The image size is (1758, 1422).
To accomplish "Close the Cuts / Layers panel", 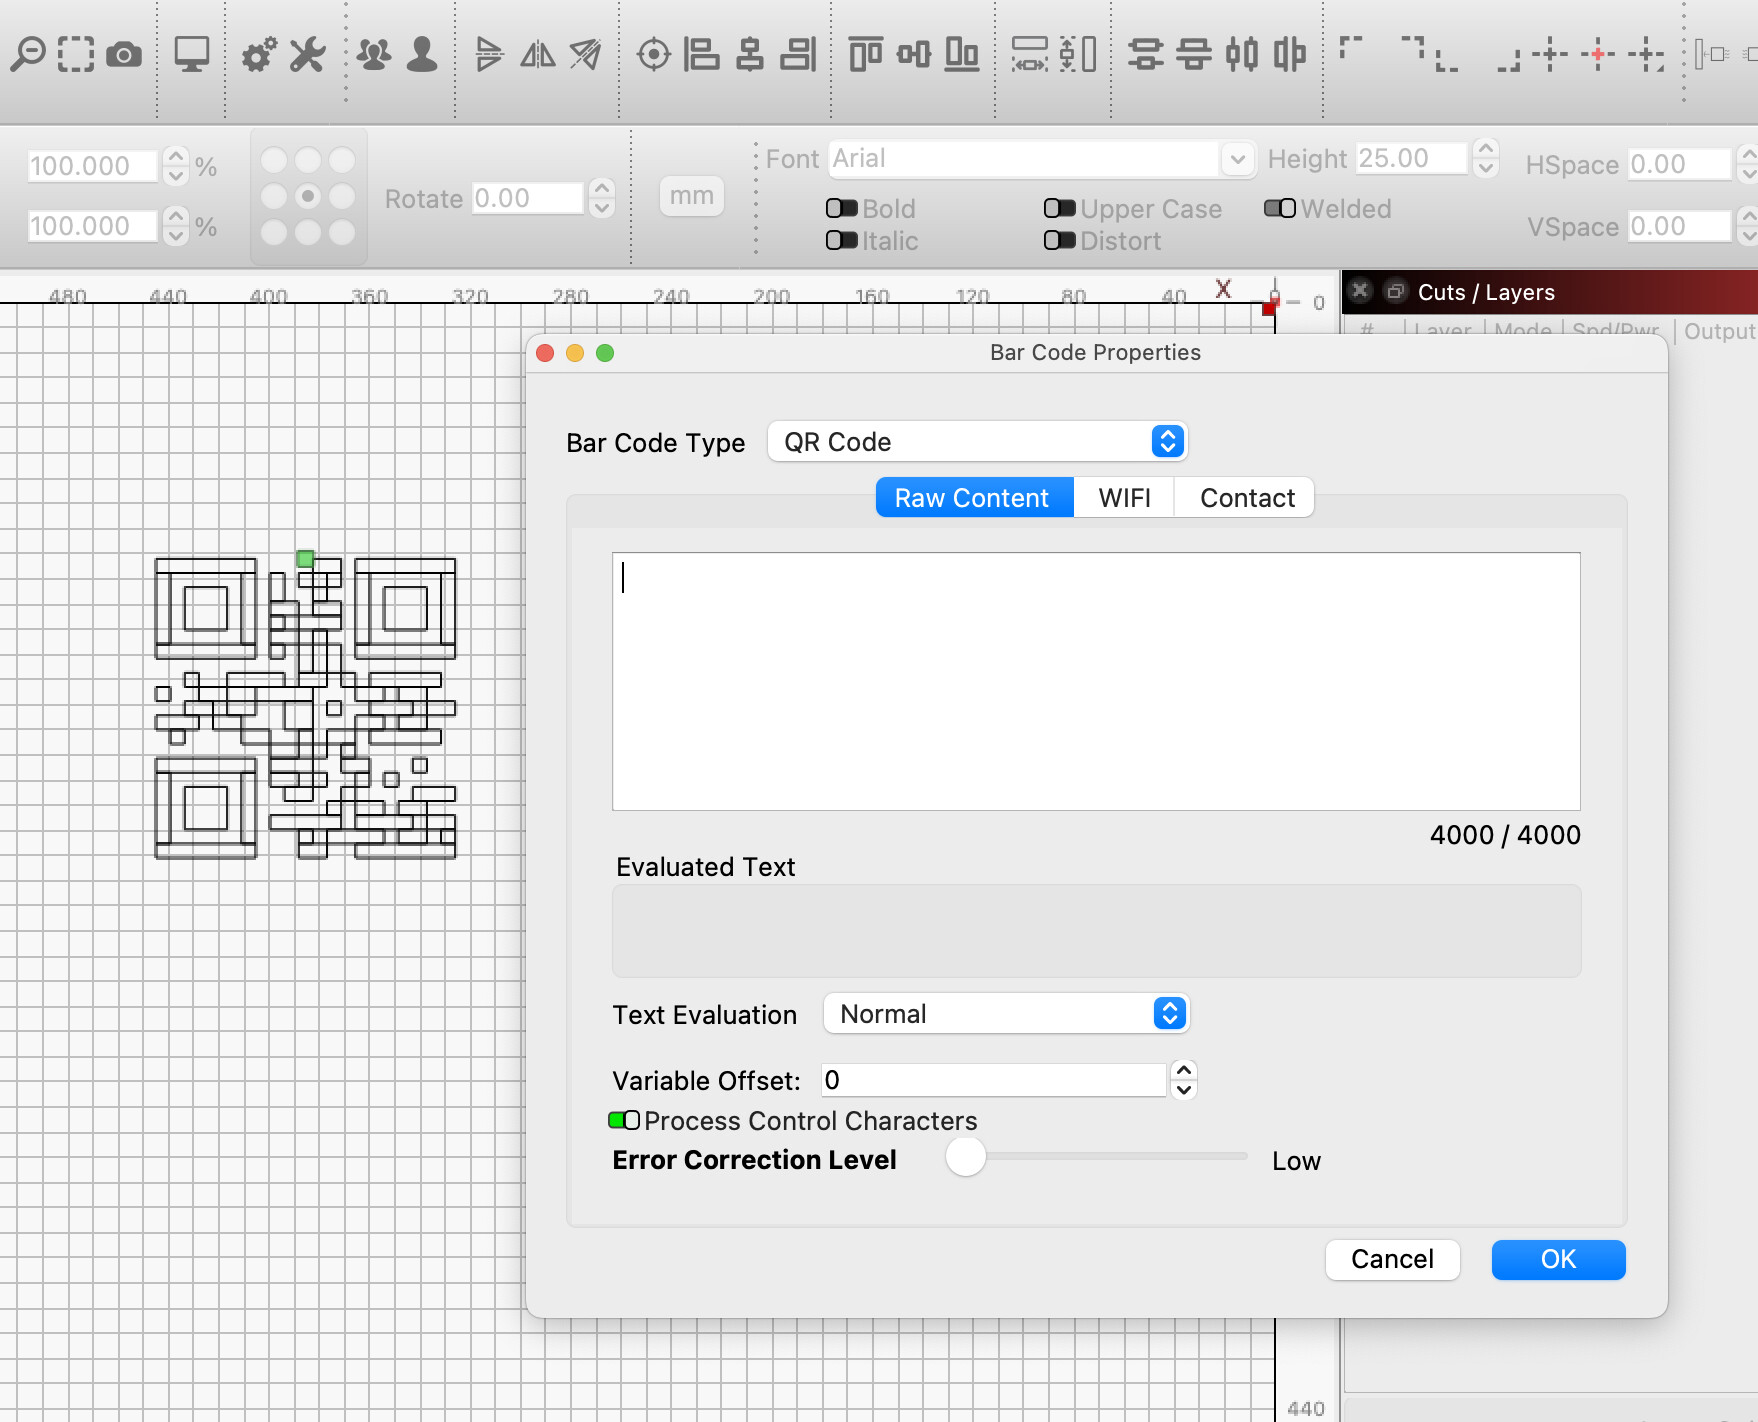I will point(1359,291).
